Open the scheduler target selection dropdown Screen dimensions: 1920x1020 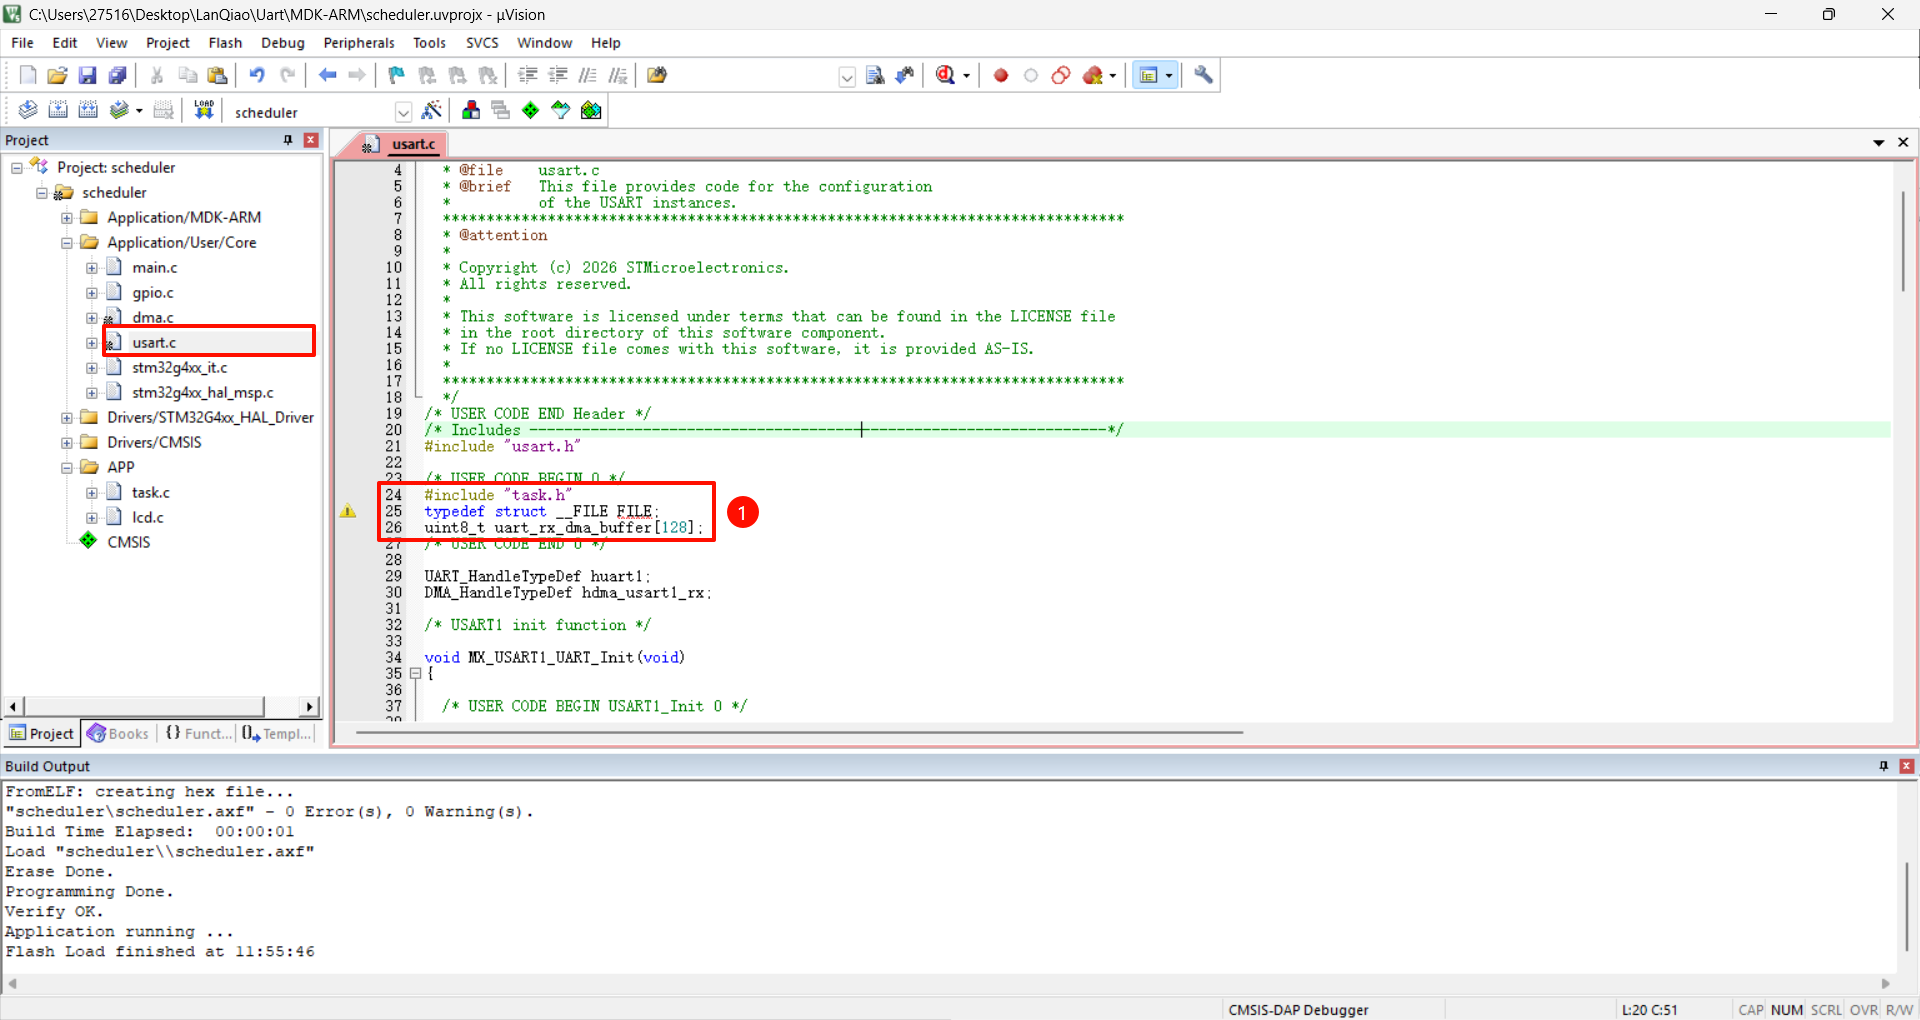[403, 112]
